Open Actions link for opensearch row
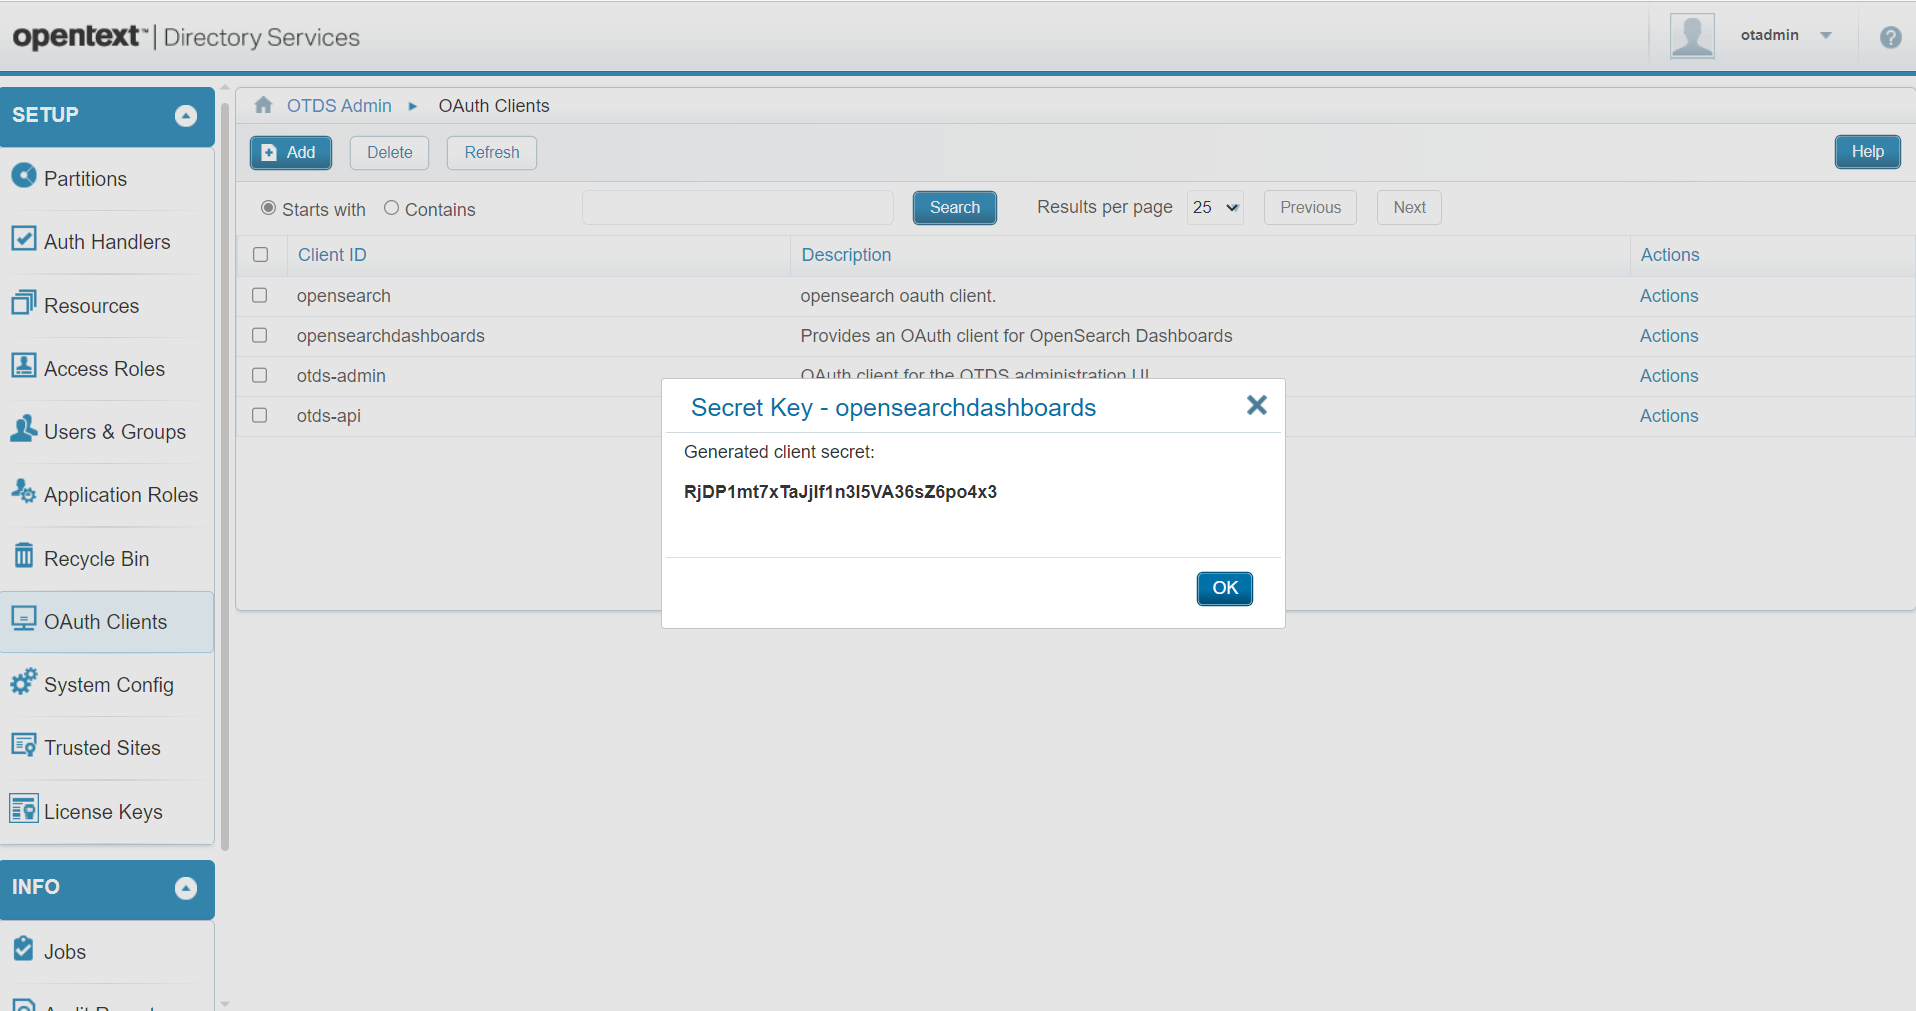1916x1011 pixels. [1668, 296]
